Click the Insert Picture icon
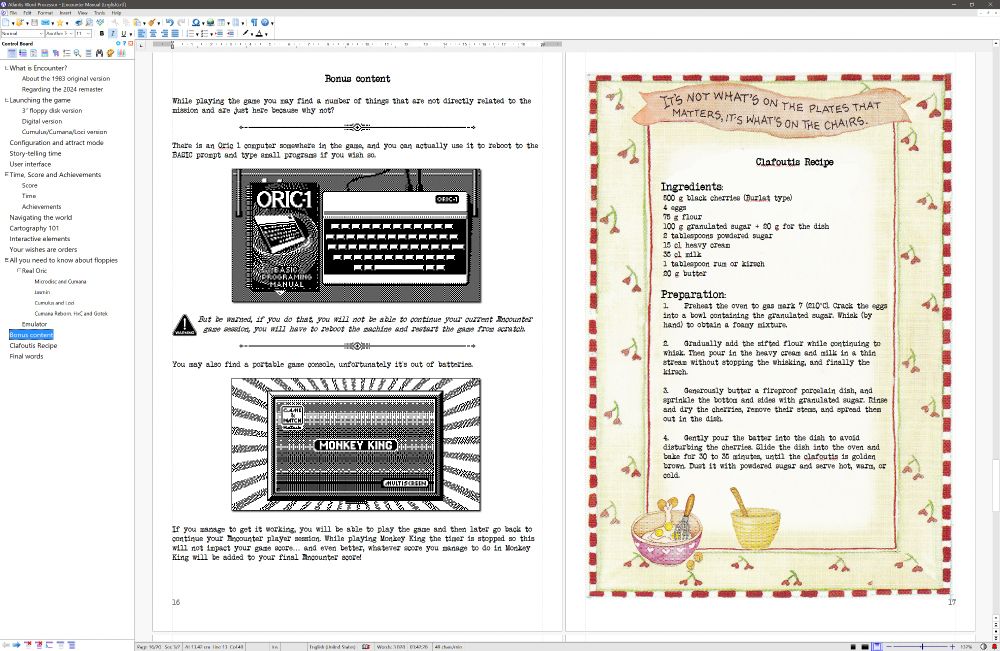 (210, 22)
